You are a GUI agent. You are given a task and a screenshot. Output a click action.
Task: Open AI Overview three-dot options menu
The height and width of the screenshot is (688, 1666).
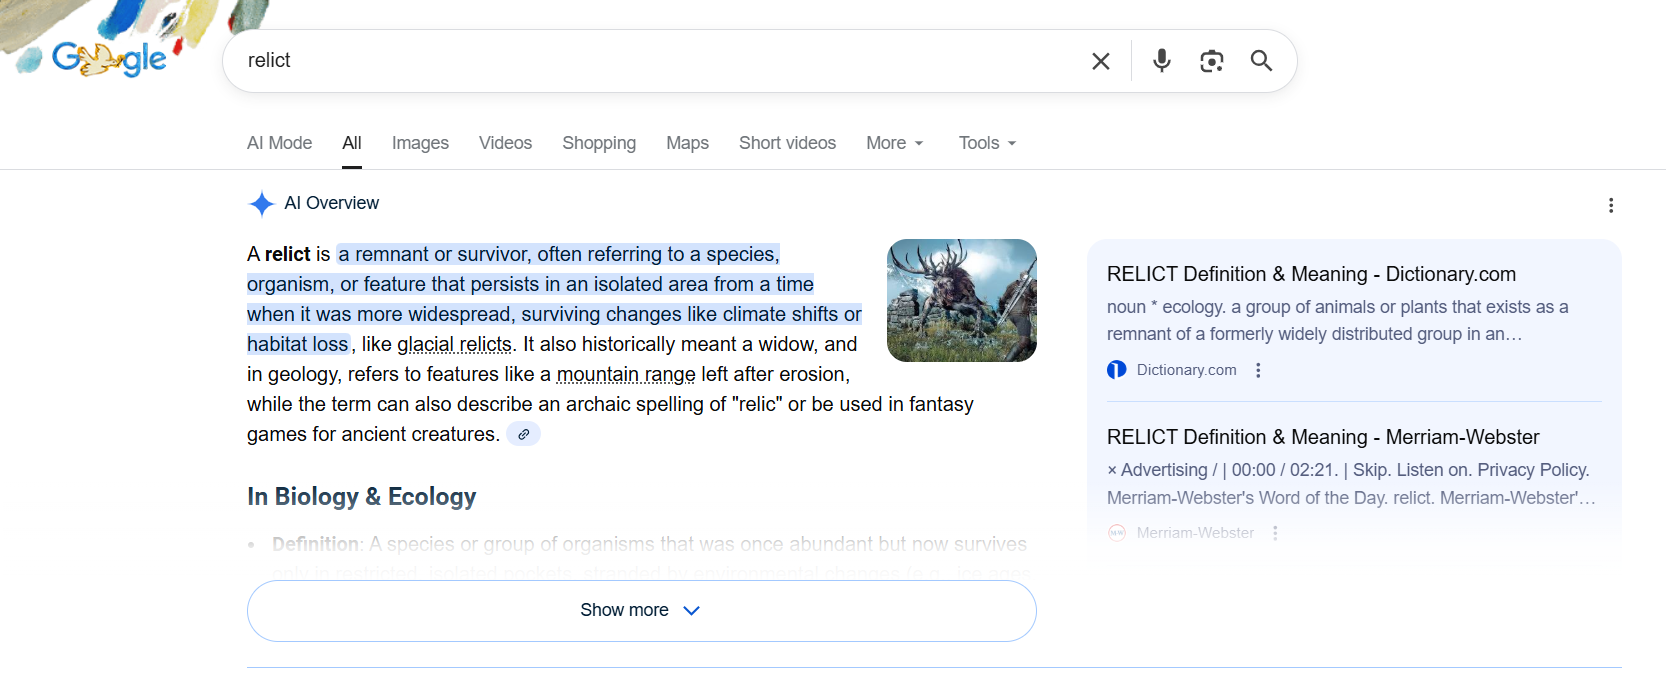click(x=1610, y=205)
